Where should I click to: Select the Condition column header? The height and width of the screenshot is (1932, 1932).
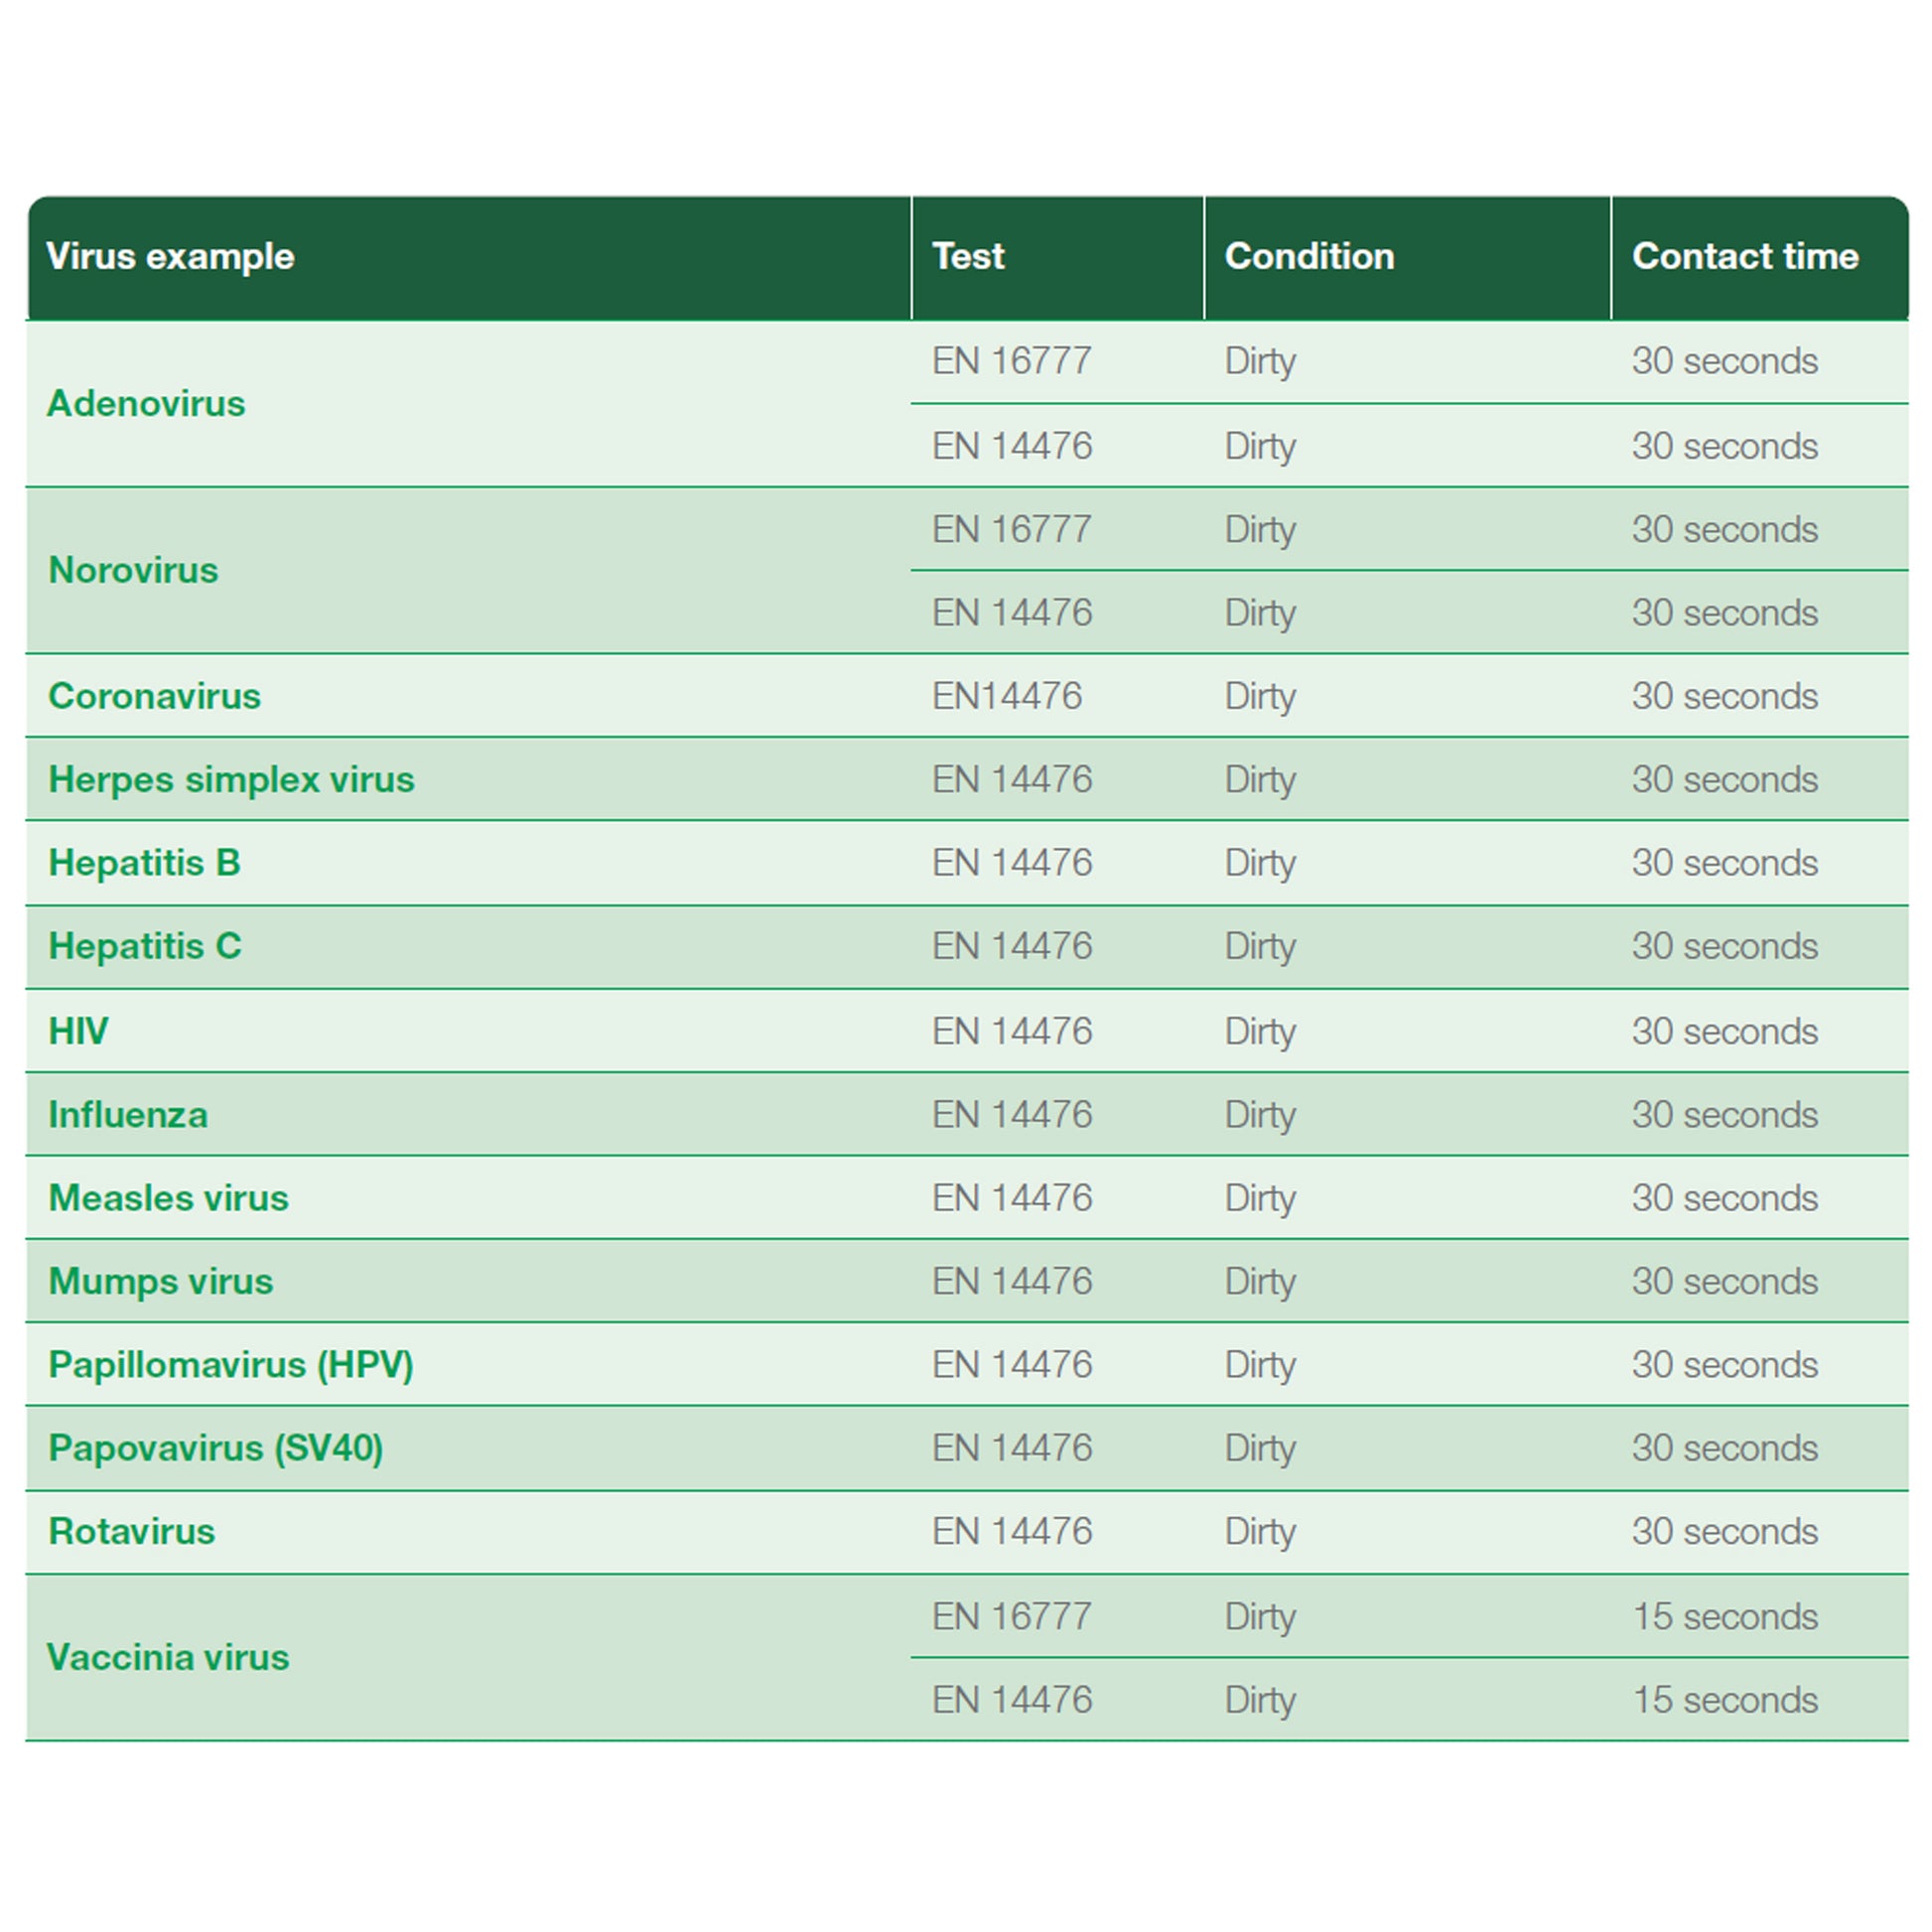coord(1308,257)
